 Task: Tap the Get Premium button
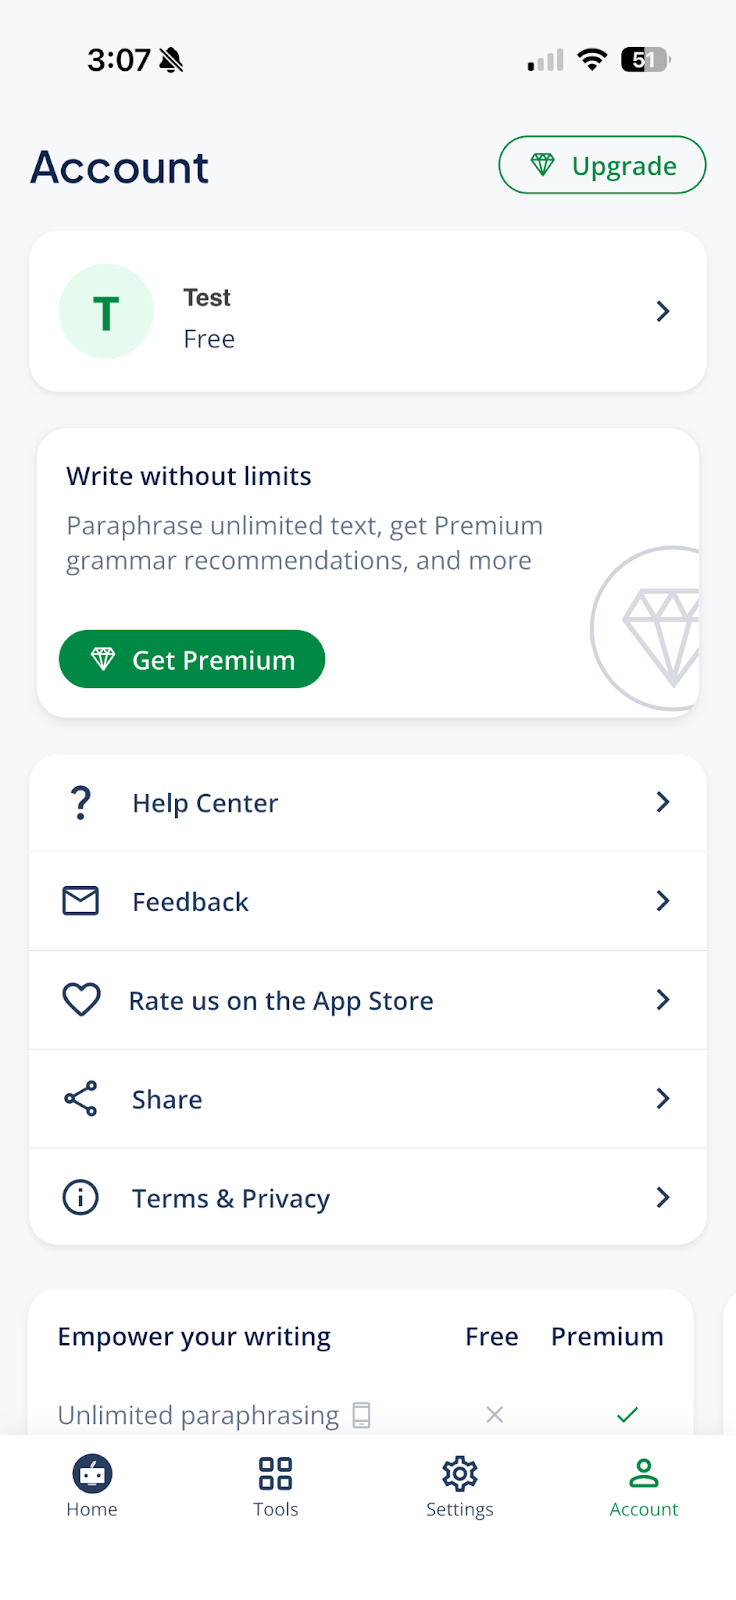click(x=192, y=660)
